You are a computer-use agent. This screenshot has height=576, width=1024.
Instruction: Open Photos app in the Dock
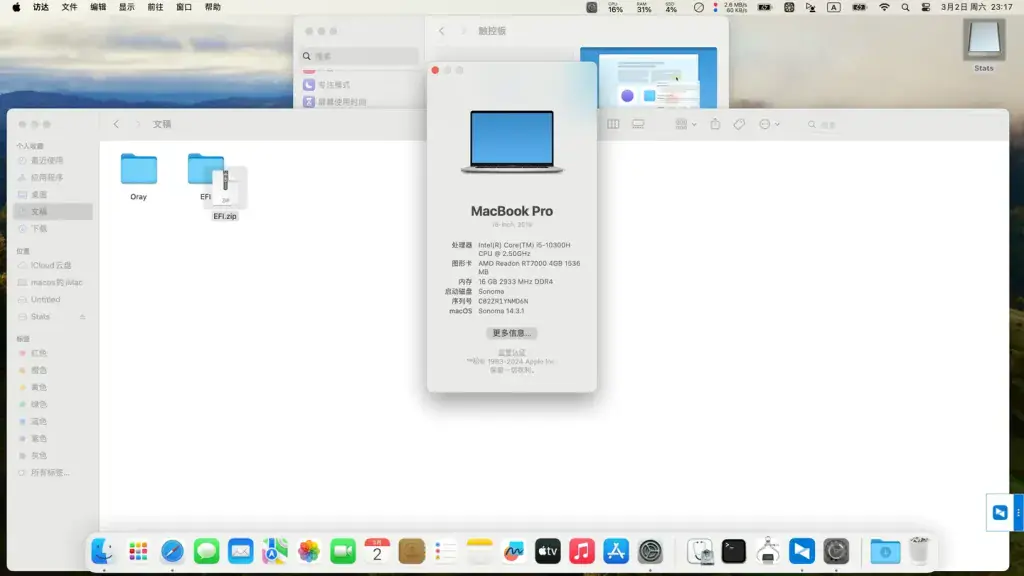pyautogui.click(x=309, y=551)
